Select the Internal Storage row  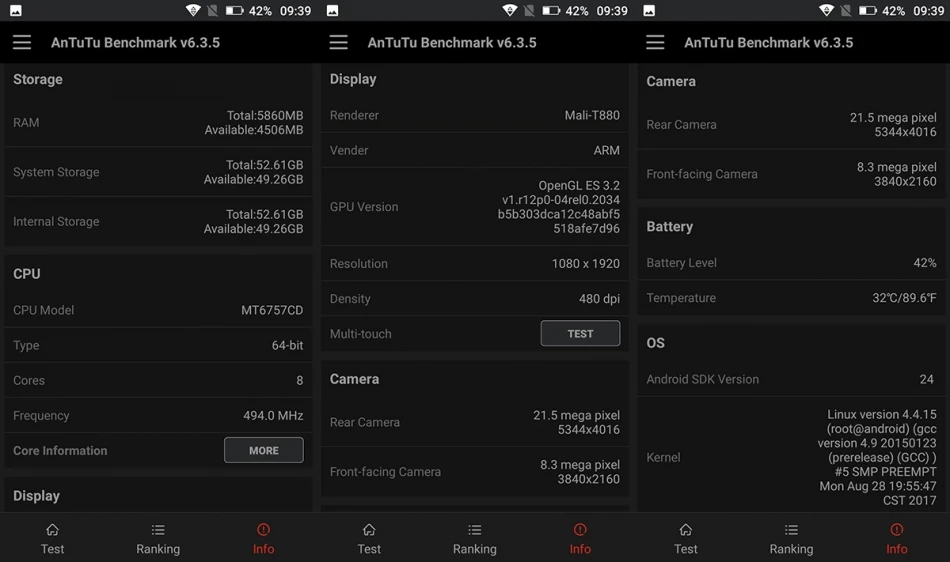coord(158,222)
